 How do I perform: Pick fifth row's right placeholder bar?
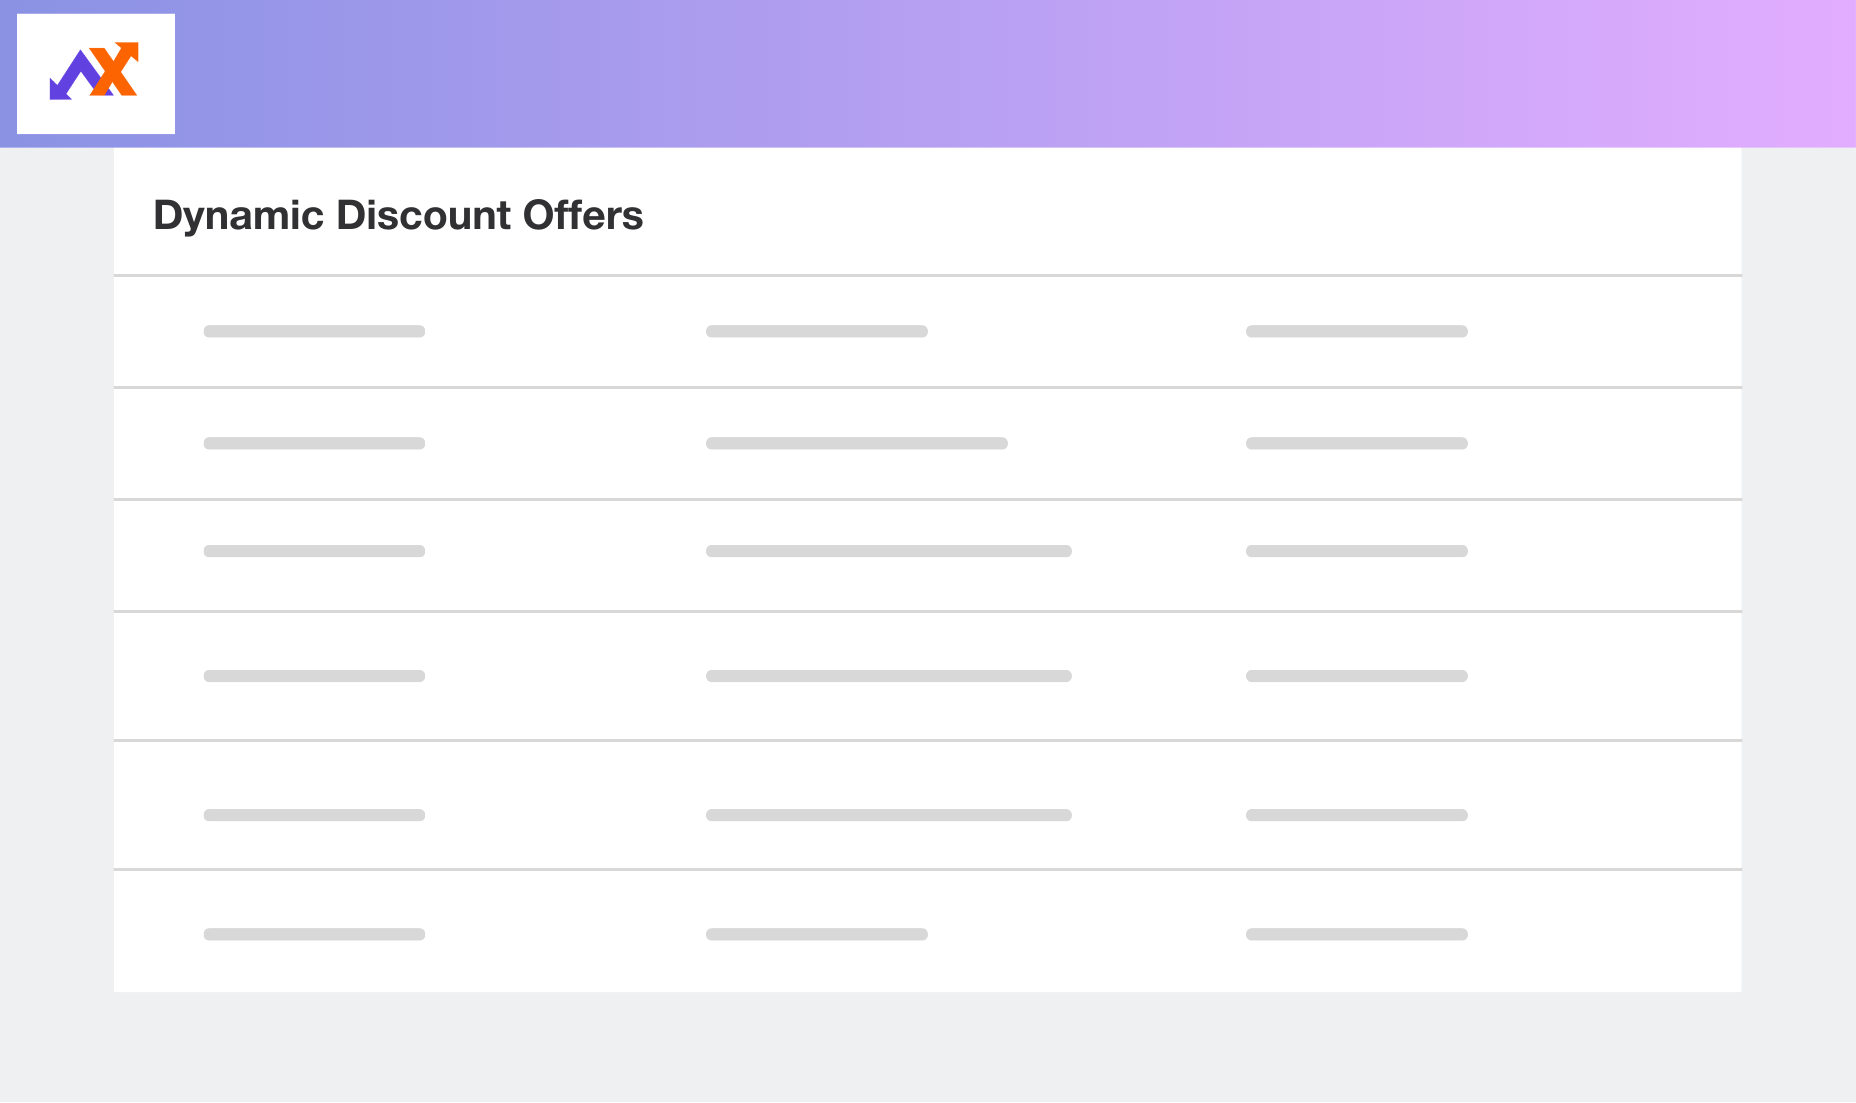coord(1356,815)
